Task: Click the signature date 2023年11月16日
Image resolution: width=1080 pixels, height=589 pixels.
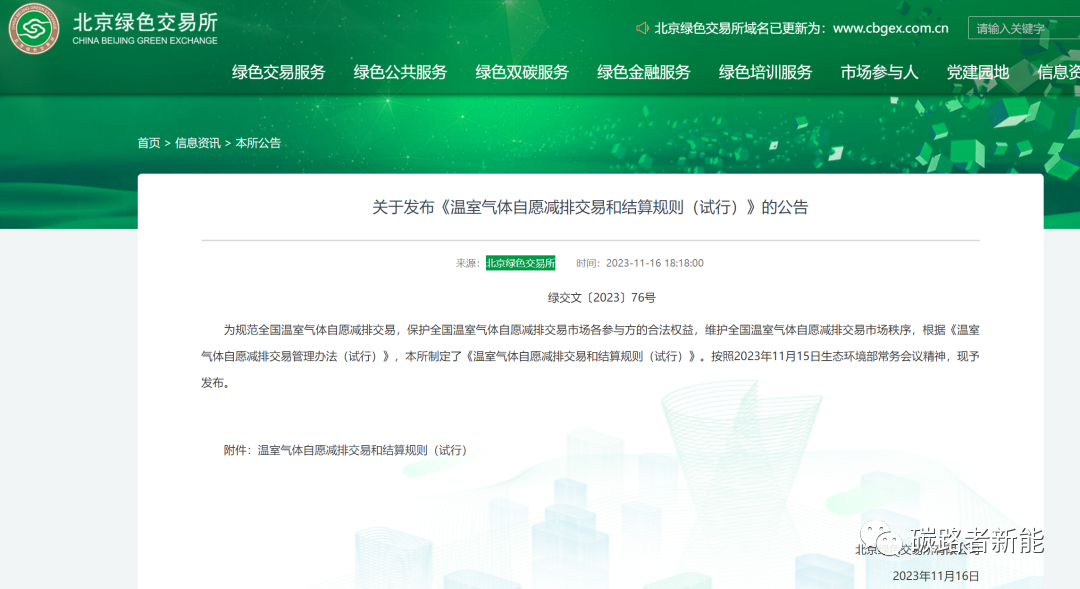Action: click(x=935, y=576)
